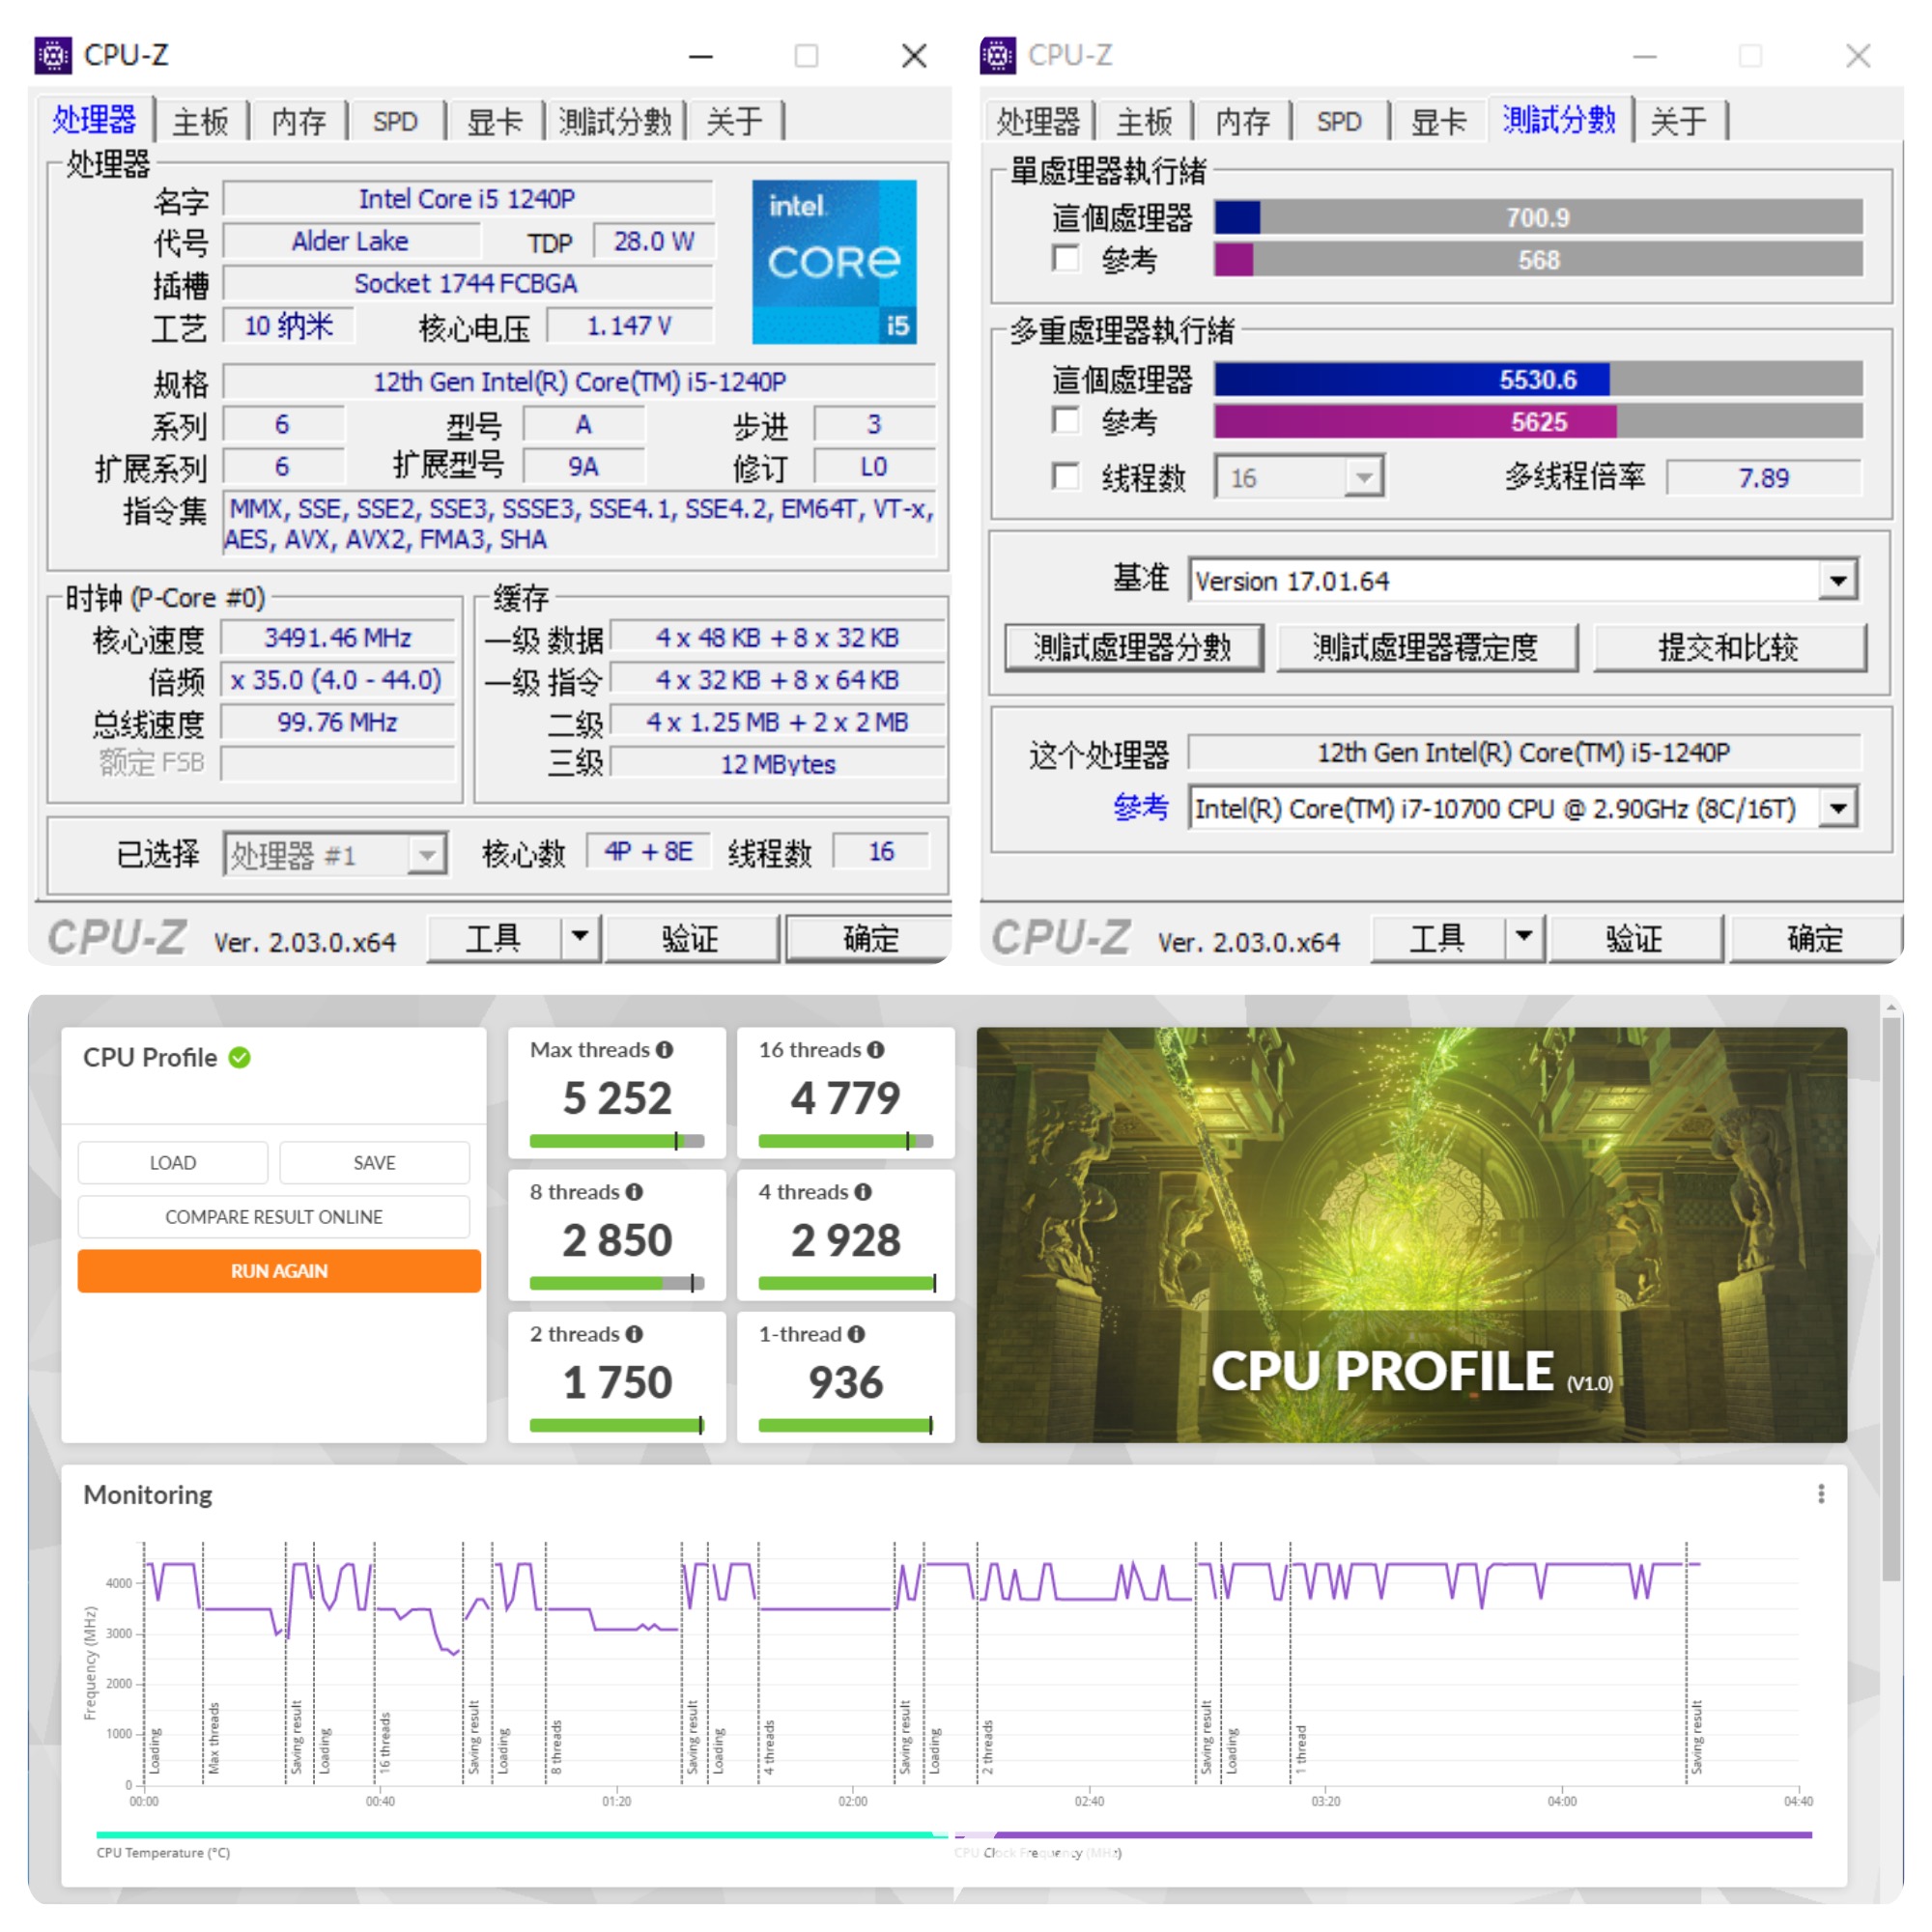Click the info icon next to Max threads

pyautogui.click(x=665, y=1049)
